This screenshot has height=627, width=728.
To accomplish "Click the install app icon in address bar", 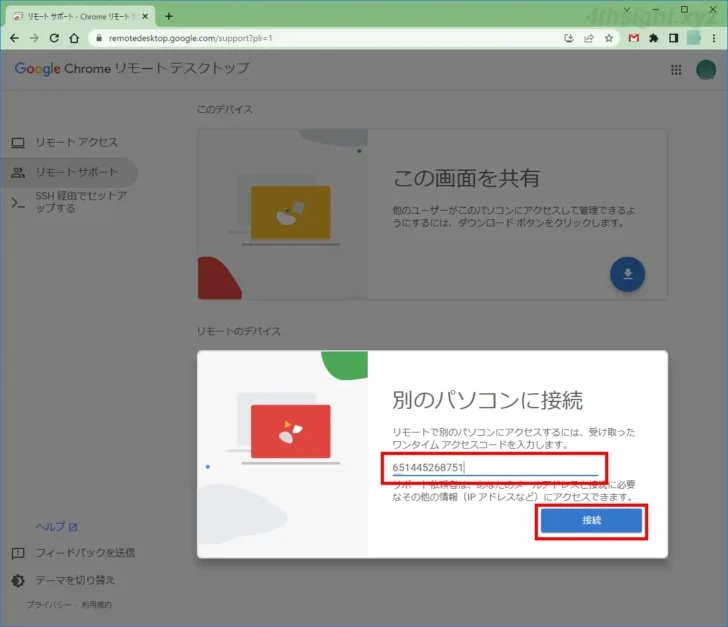I will tap(569, 38).
